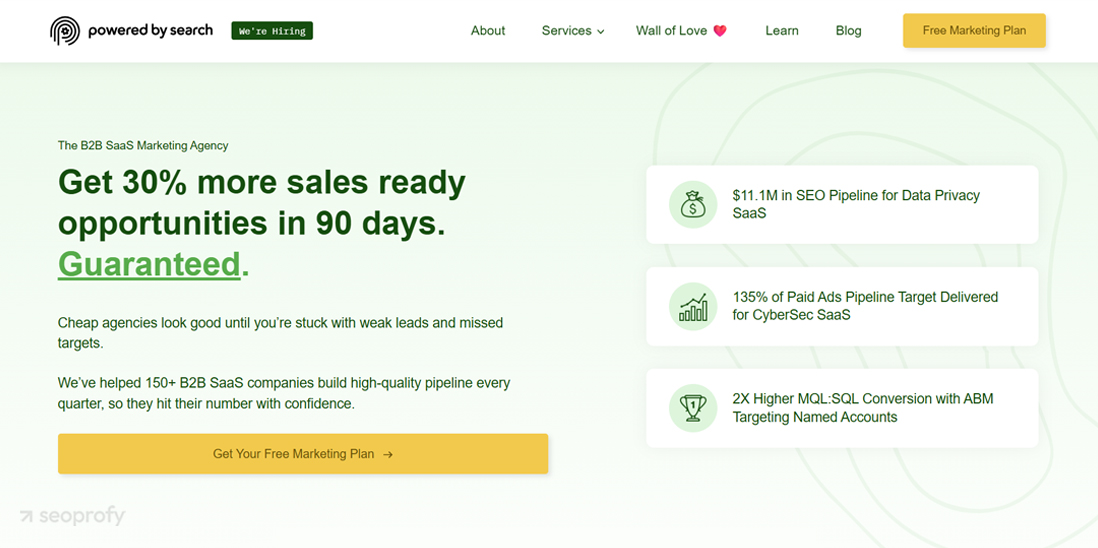1098x548 pixels.
Task: Click the arrow icon in the yellow hero button
Action: 388,455
